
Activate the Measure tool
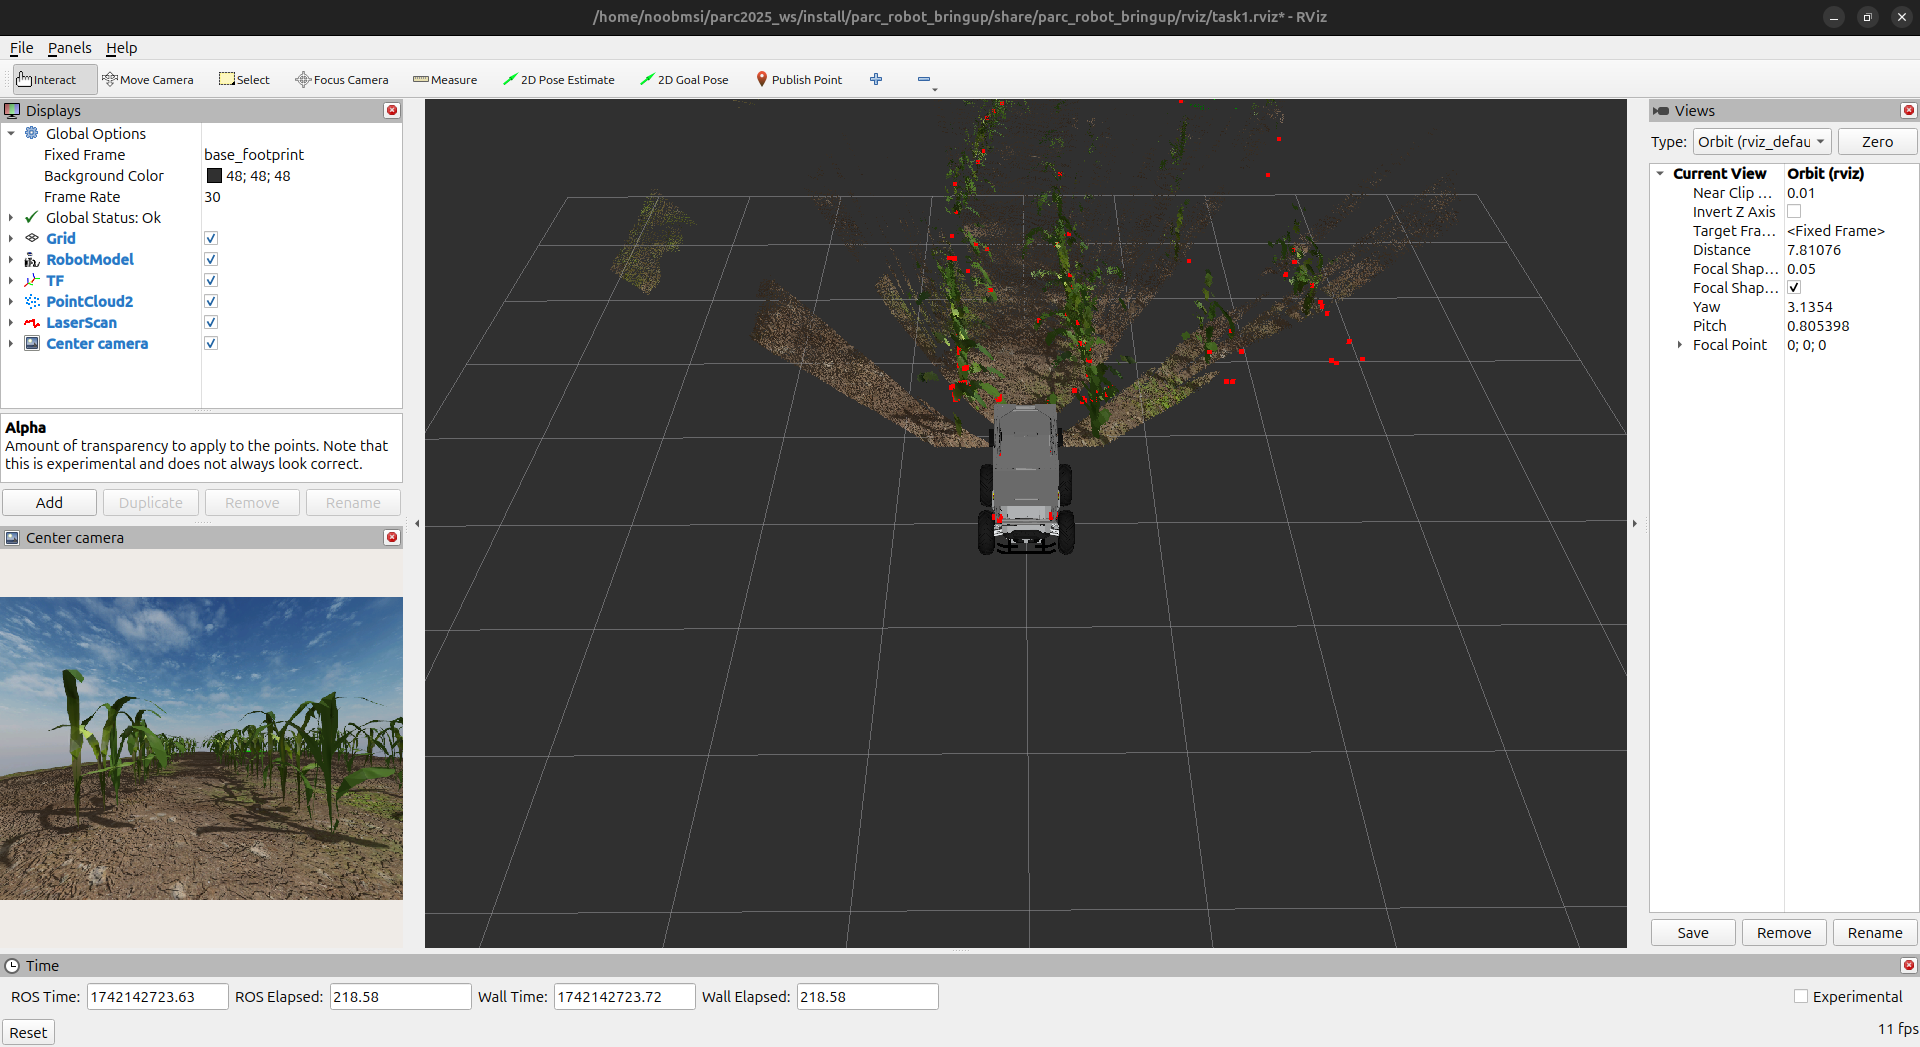coord(445,80)
